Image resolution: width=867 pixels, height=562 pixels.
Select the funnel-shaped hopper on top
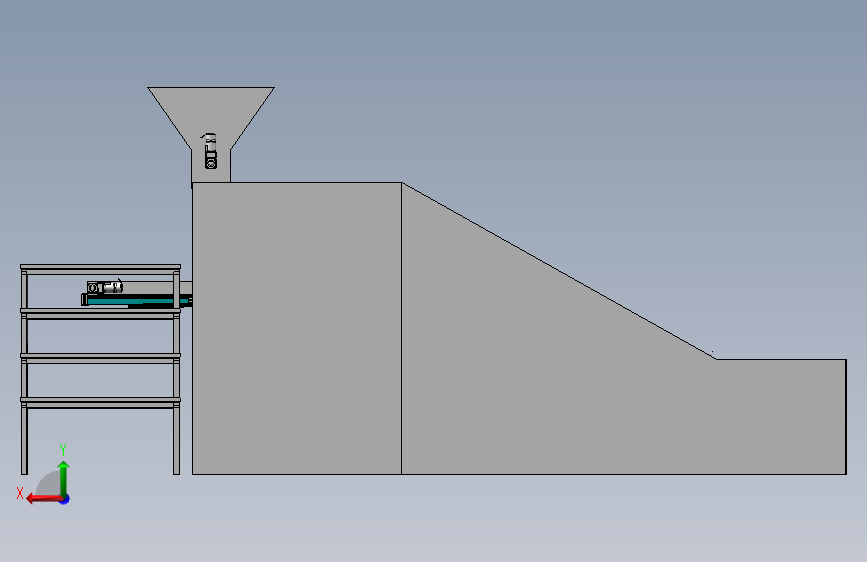pyautogui.click(x=211, y=117)
